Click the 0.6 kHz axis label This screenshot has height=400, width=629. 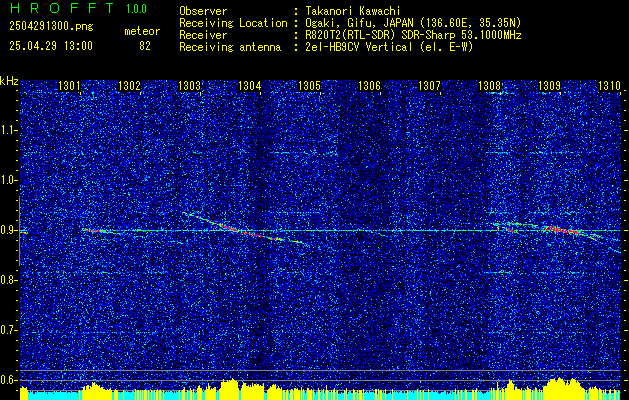click(x=7, y=380)
